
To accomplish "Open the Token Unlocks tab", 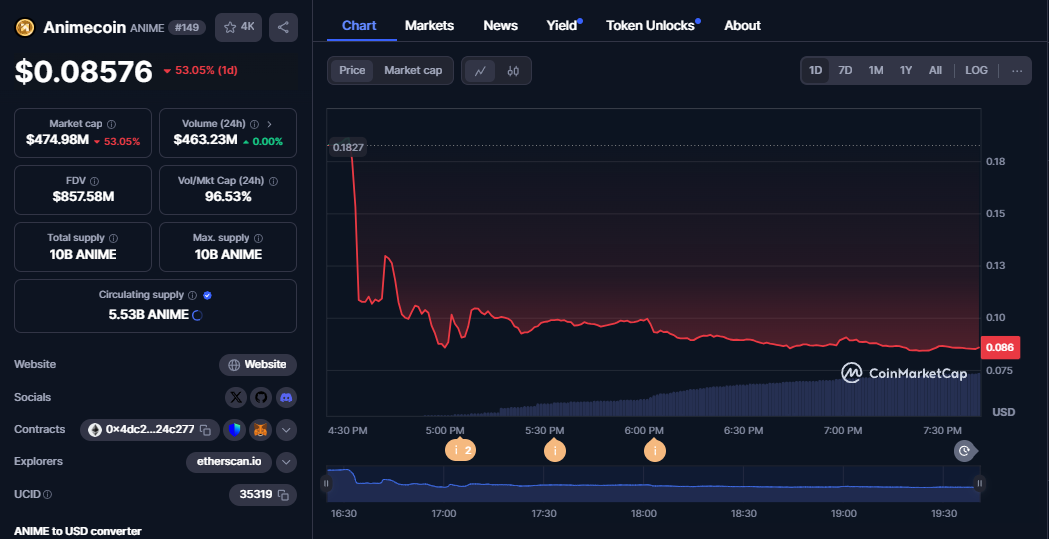I will [650, 25].
